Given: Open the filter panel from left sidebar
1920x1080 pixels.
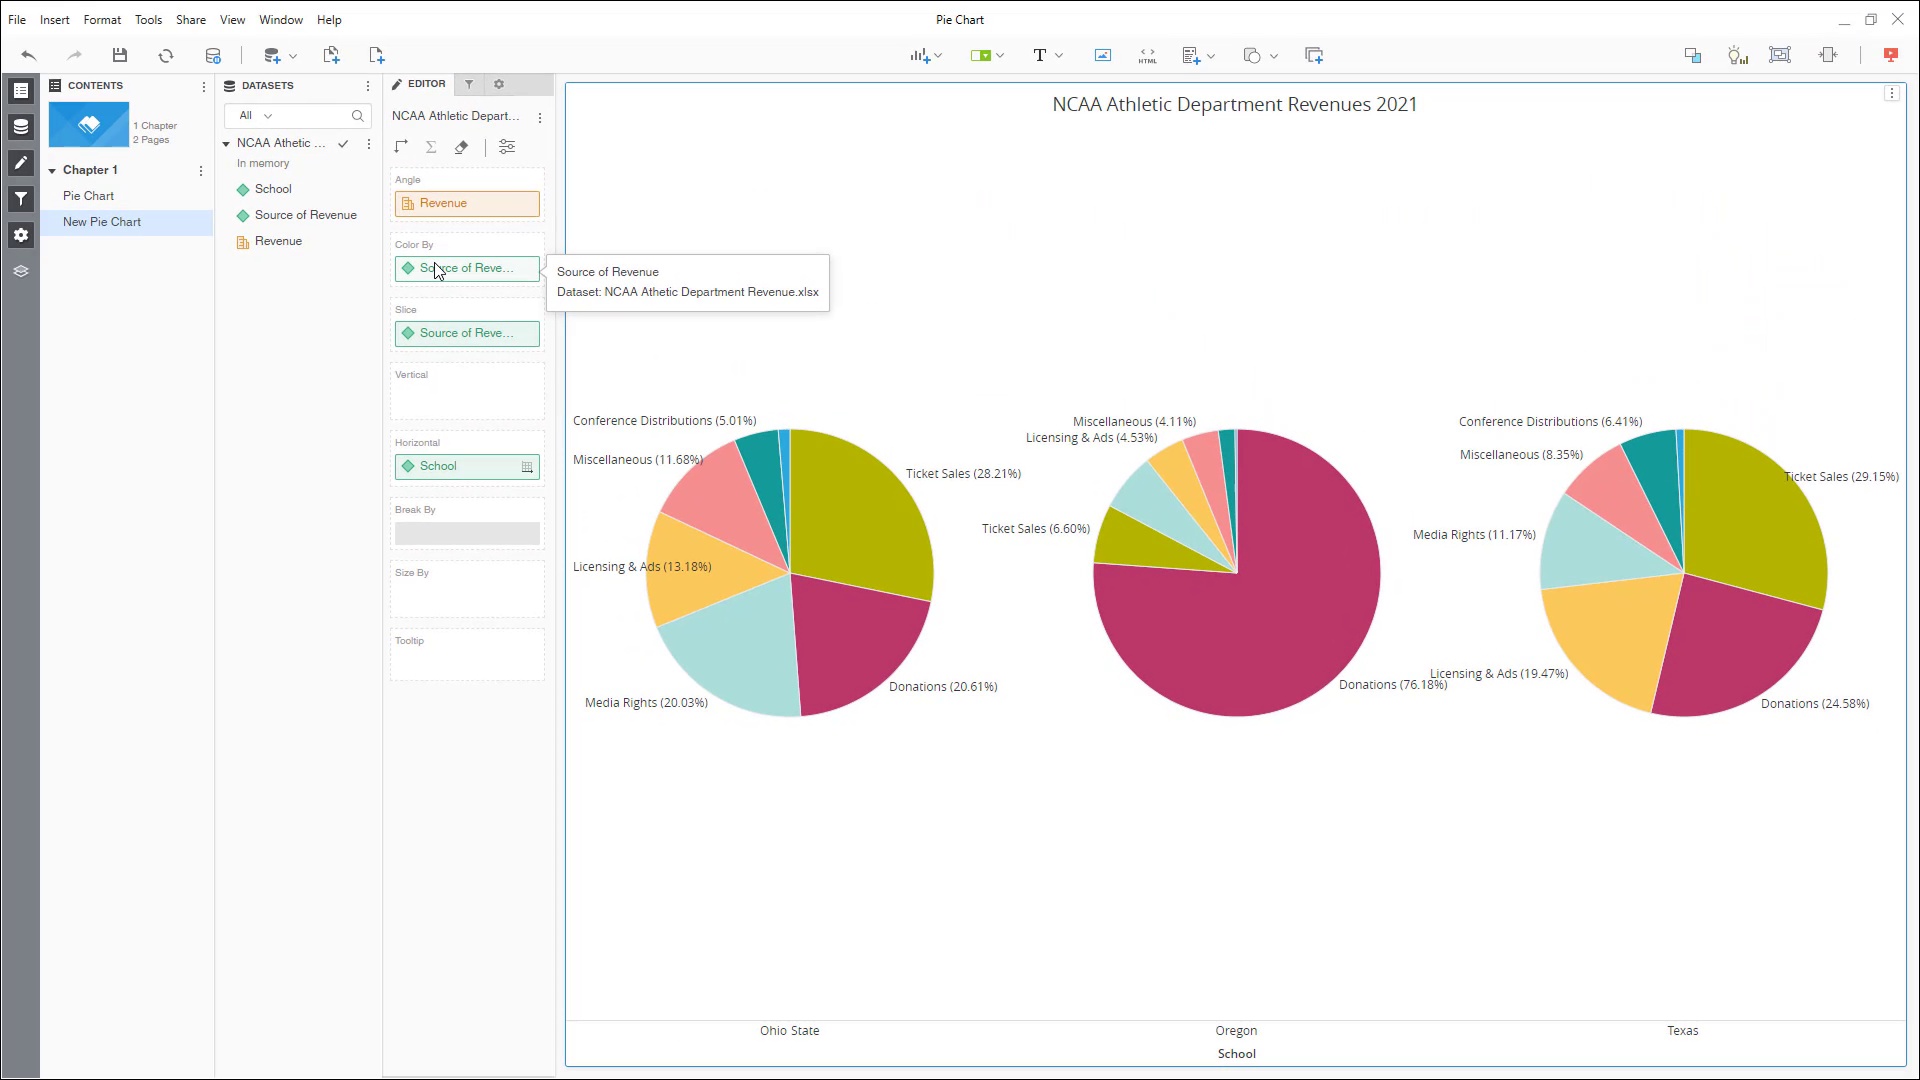Looking at the screenshot, I should (20, 199).
